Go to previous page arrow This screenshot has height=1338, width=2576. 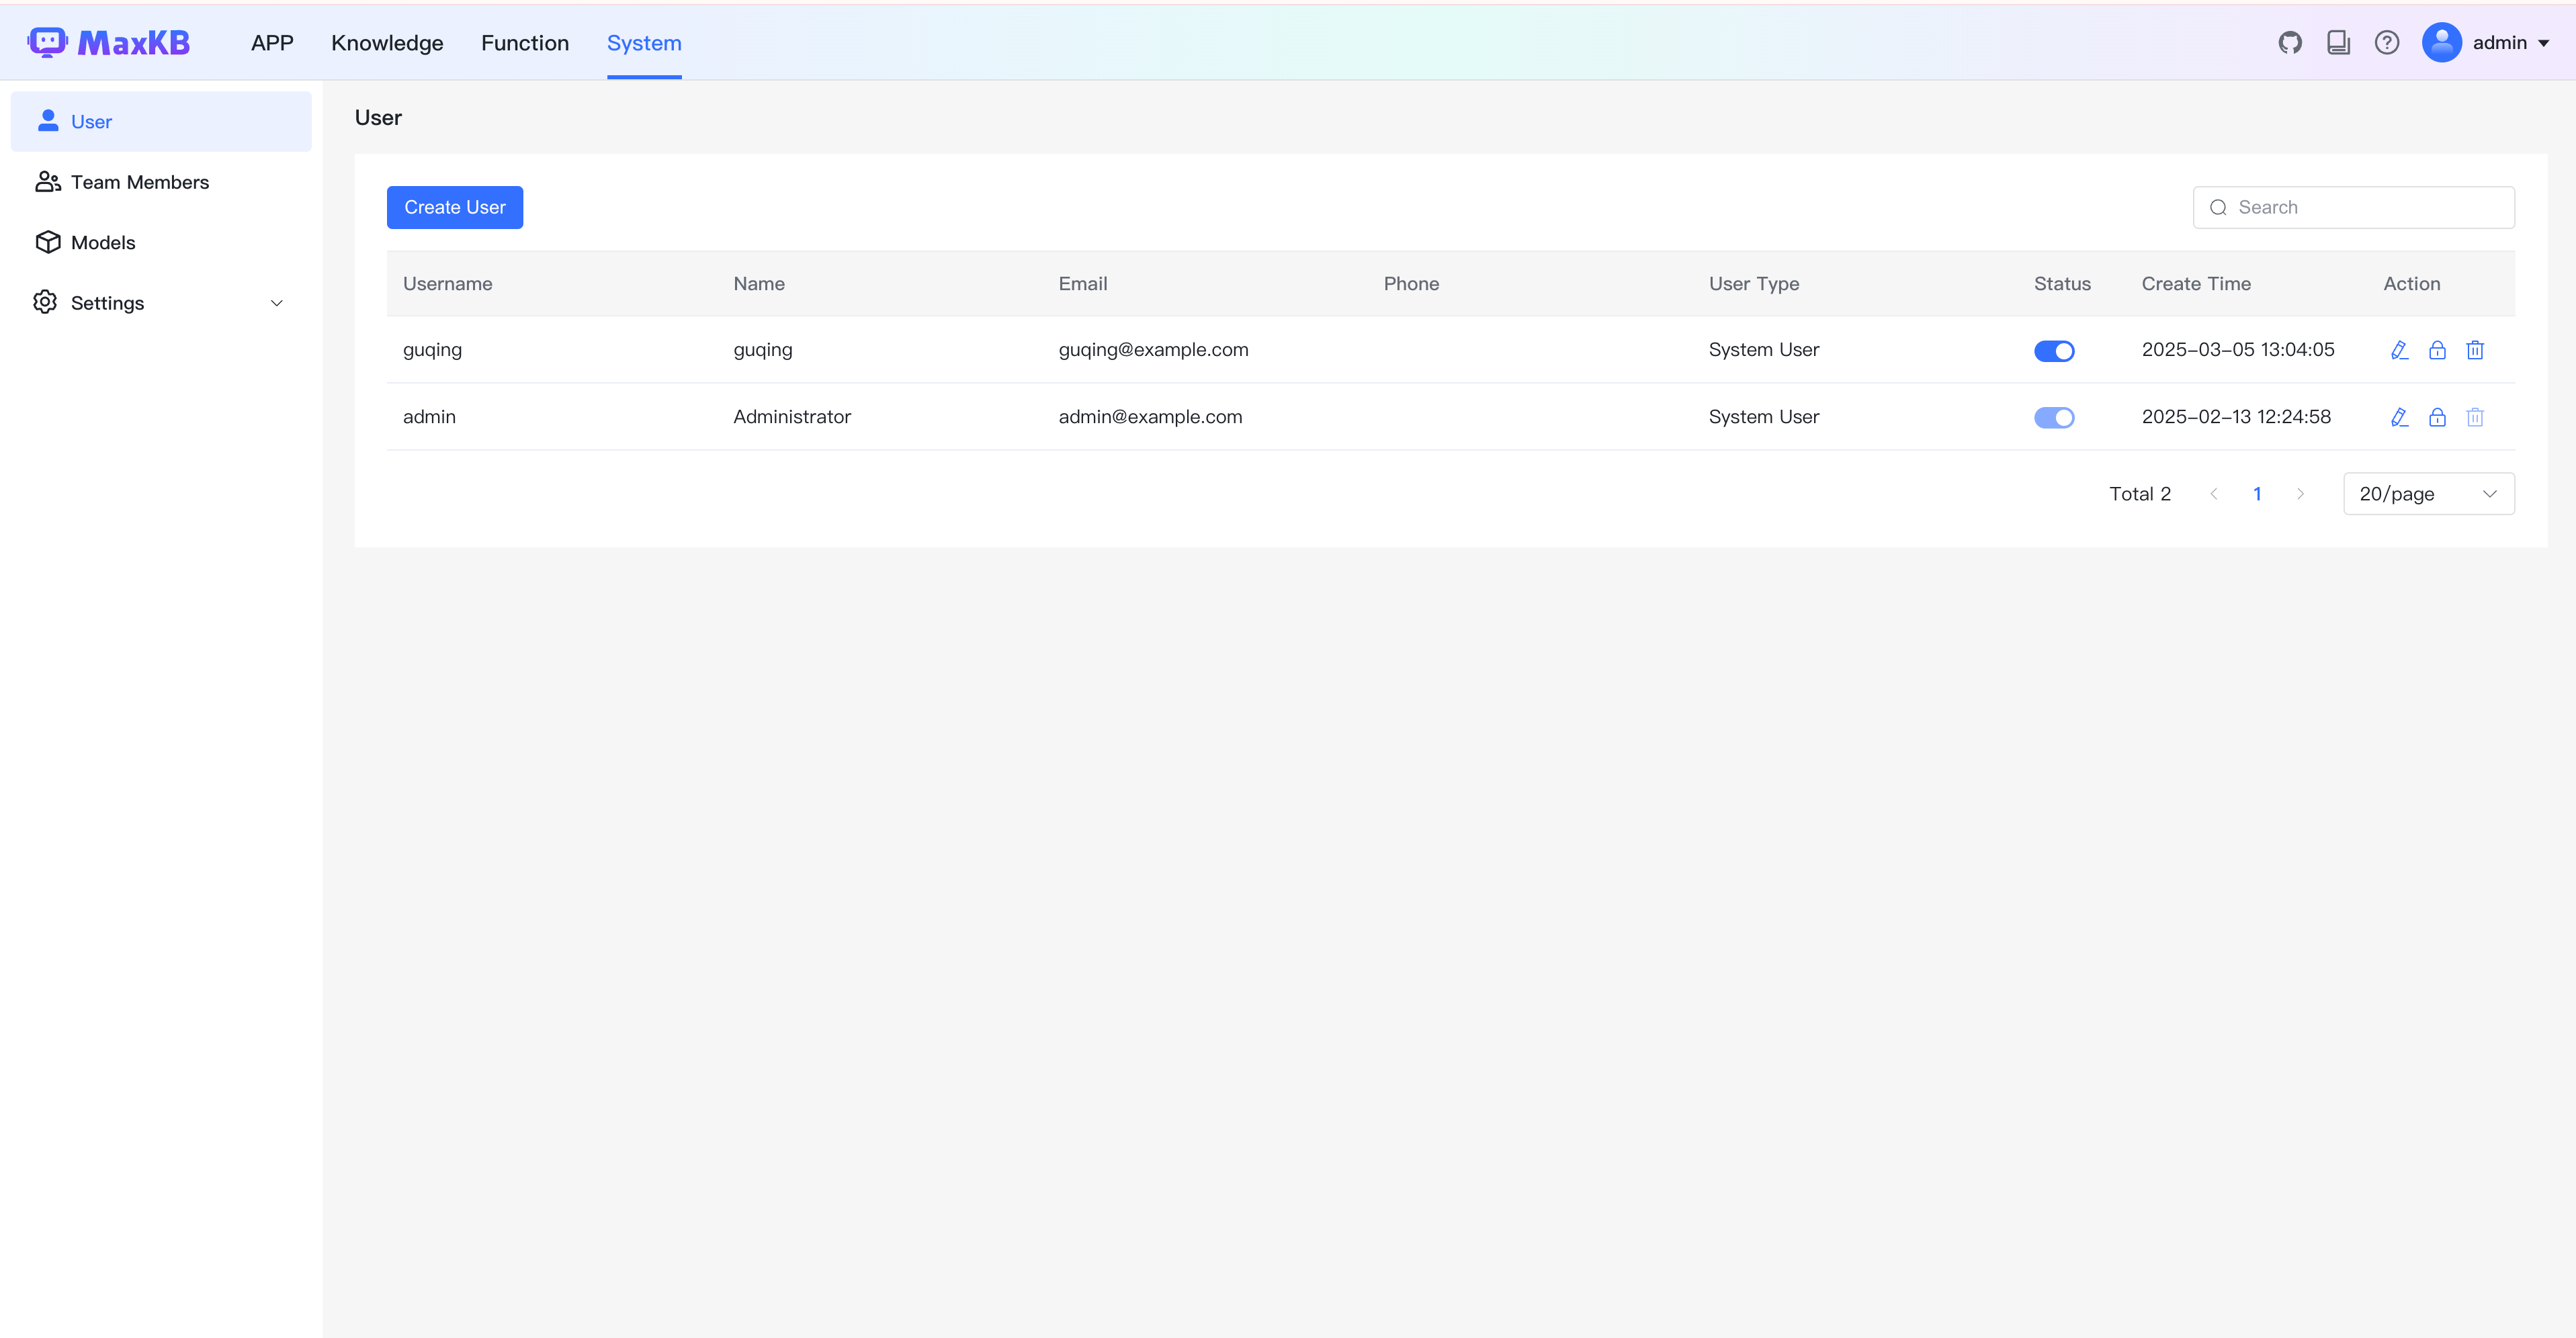[2214, 494]
